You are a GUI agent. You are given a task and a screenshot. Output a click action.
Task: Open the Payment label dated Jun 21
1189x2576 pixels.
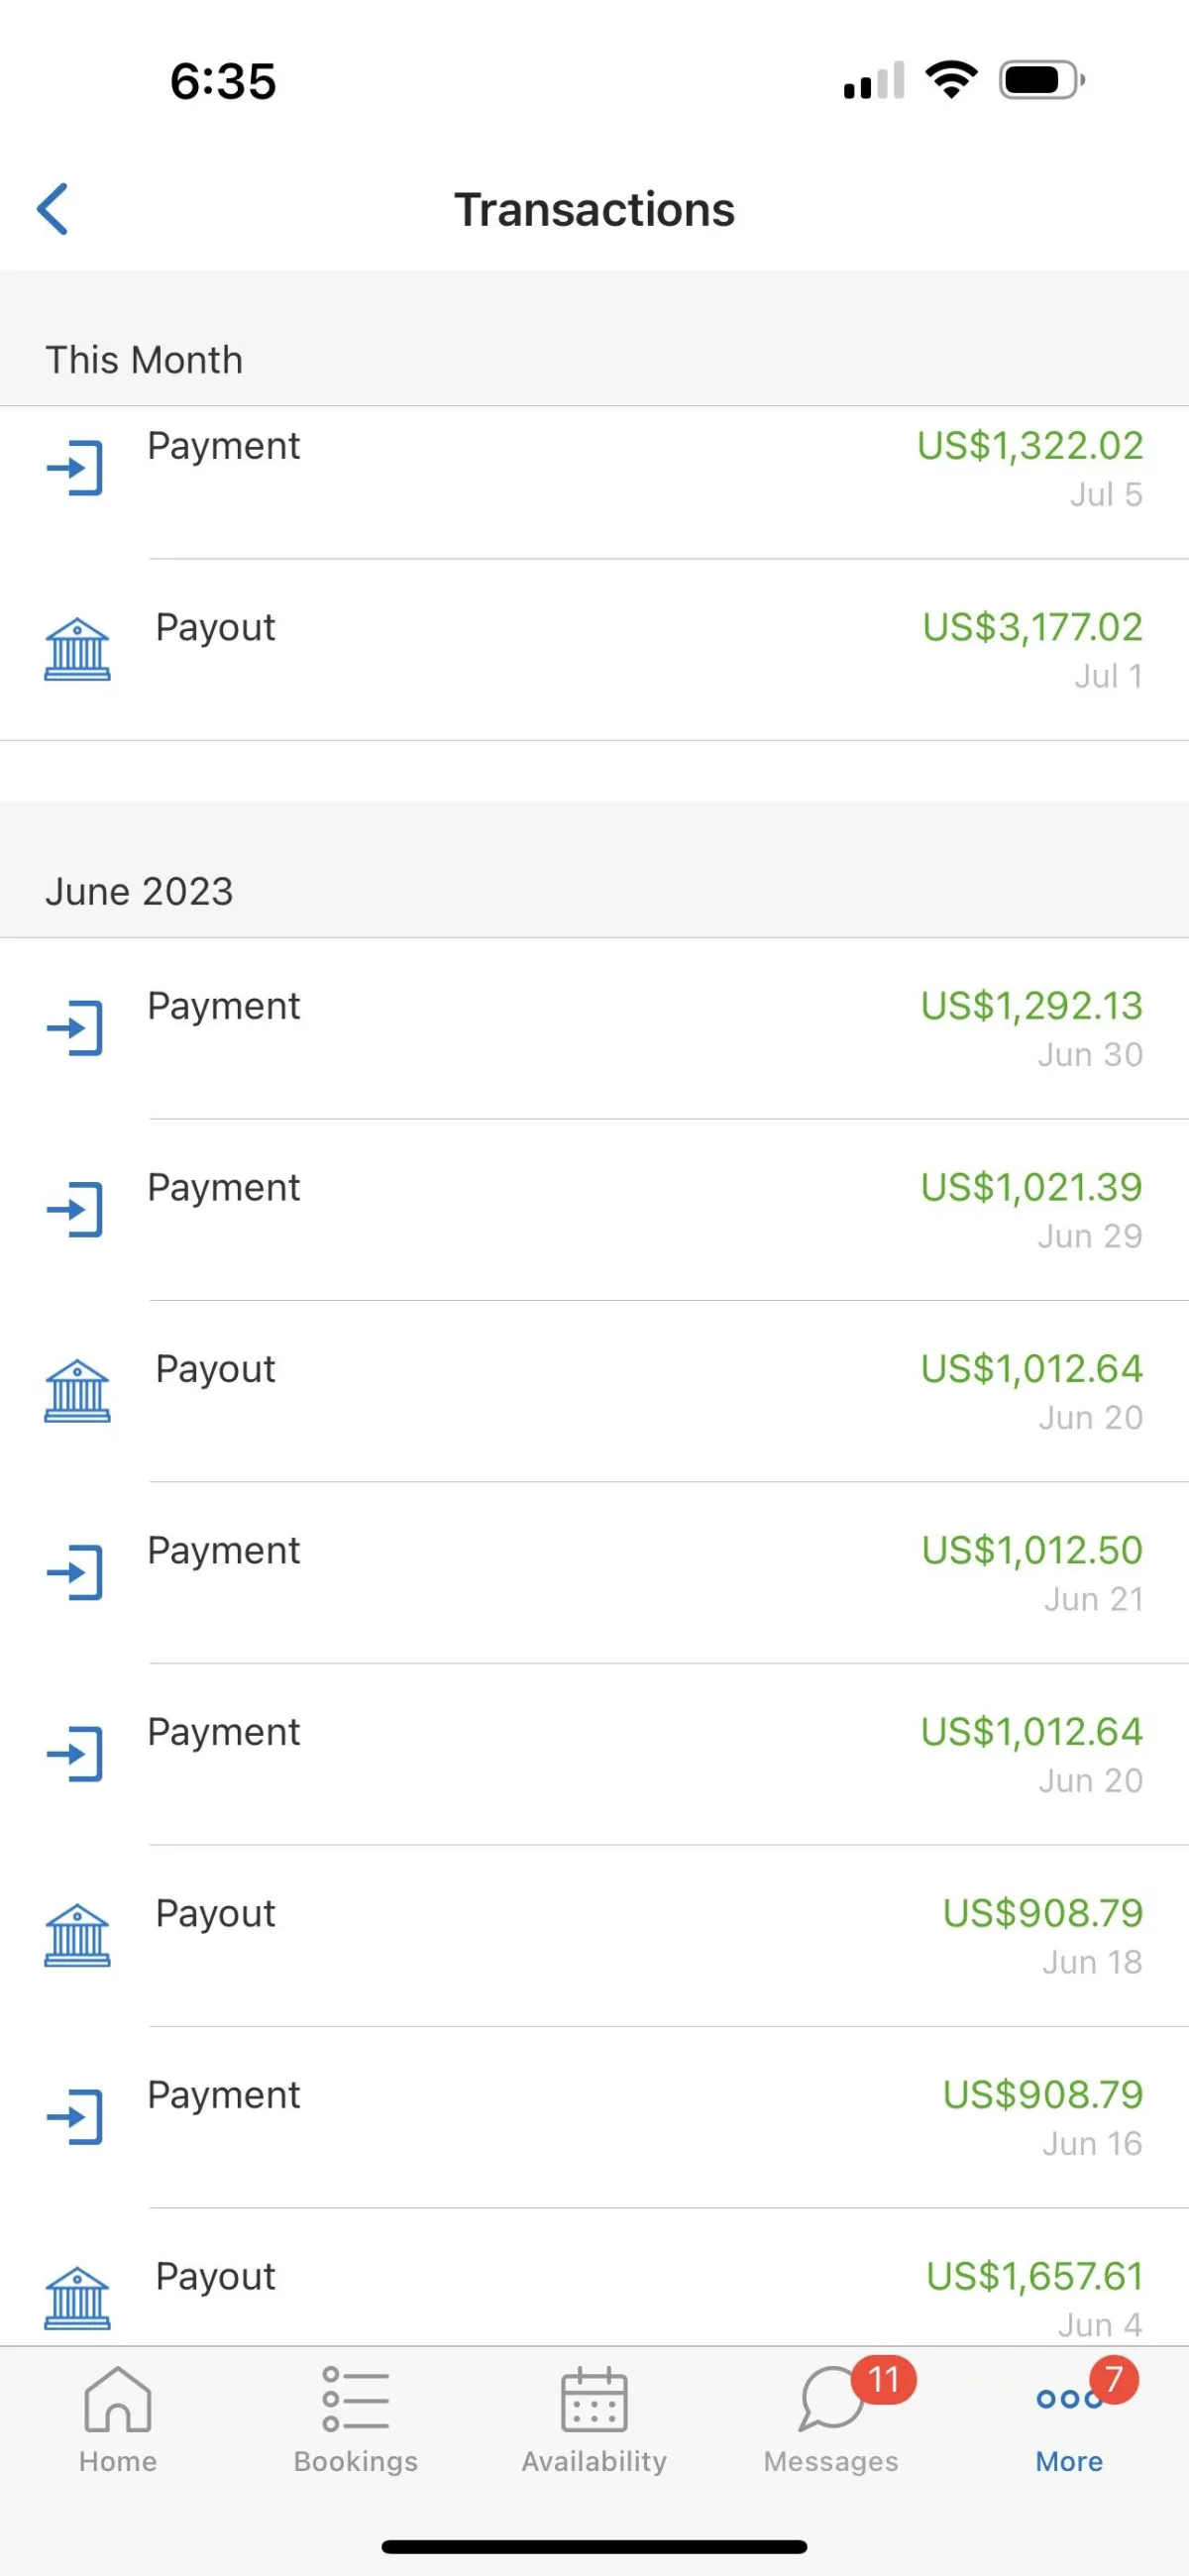pyautogui.click(x=223, y=1551)
